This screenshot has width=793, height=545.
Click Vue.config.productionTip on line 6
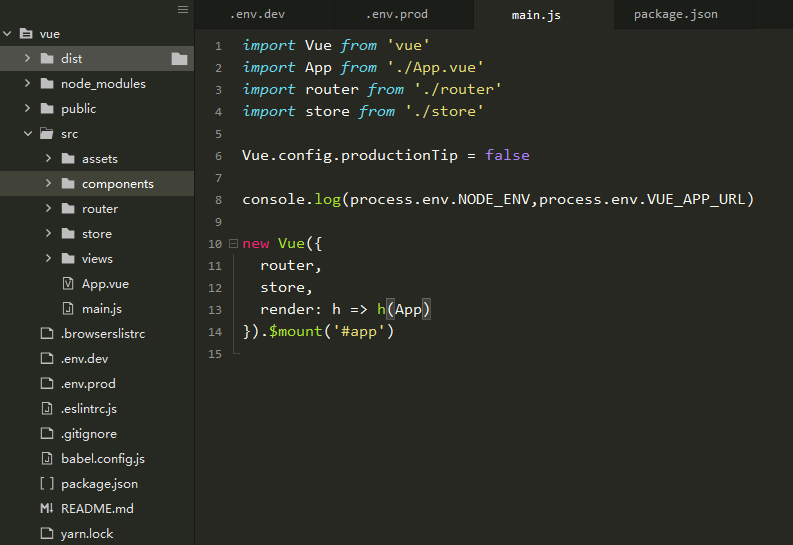[x=349, y=155]
